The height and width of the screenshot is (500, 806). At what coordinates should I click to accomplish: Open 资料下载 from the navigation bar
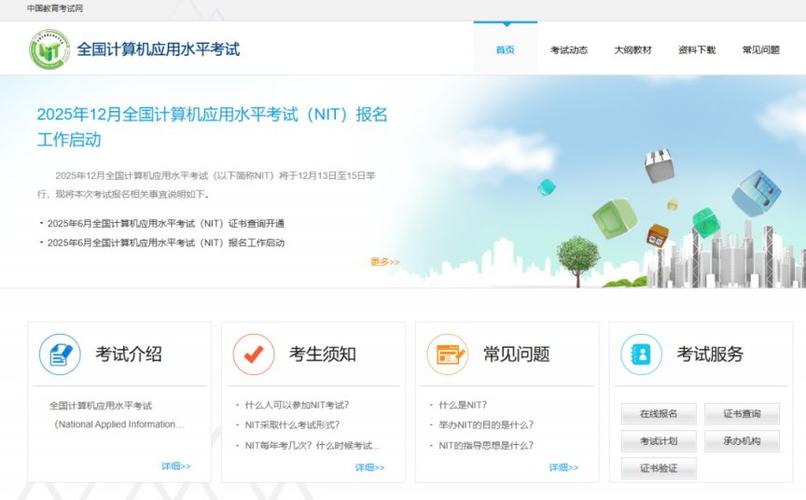697,50
